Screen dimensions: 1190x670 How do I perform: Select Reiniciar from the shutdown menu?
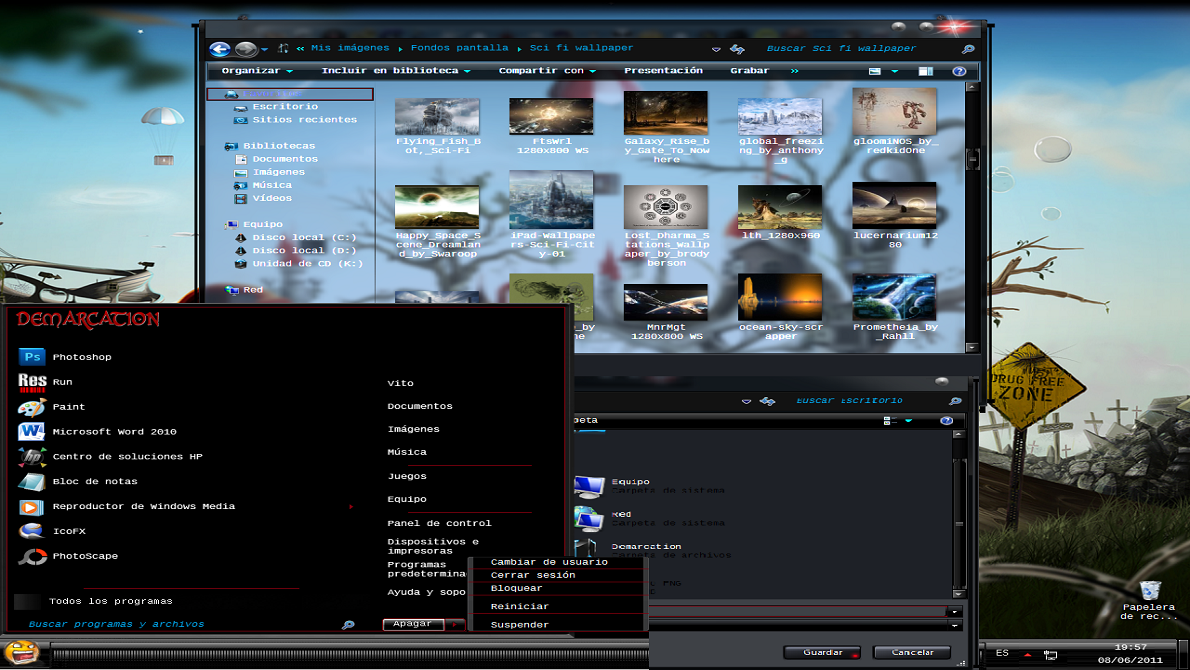pyautogui.click(x=519, y=606)
